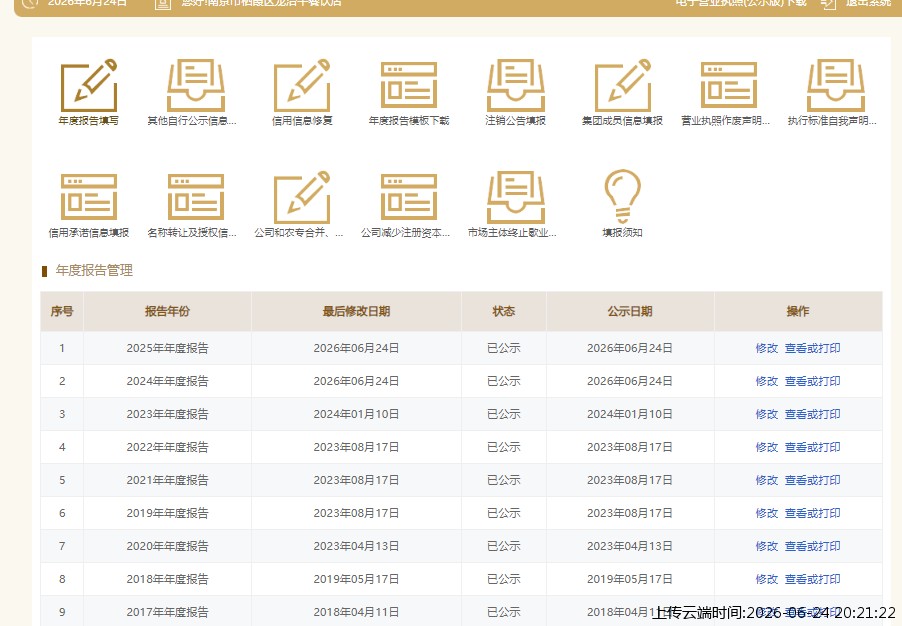Select the 2024年年度报告 cell
Image resolution: width=902 pixels, height=626 pixels.
167,381
